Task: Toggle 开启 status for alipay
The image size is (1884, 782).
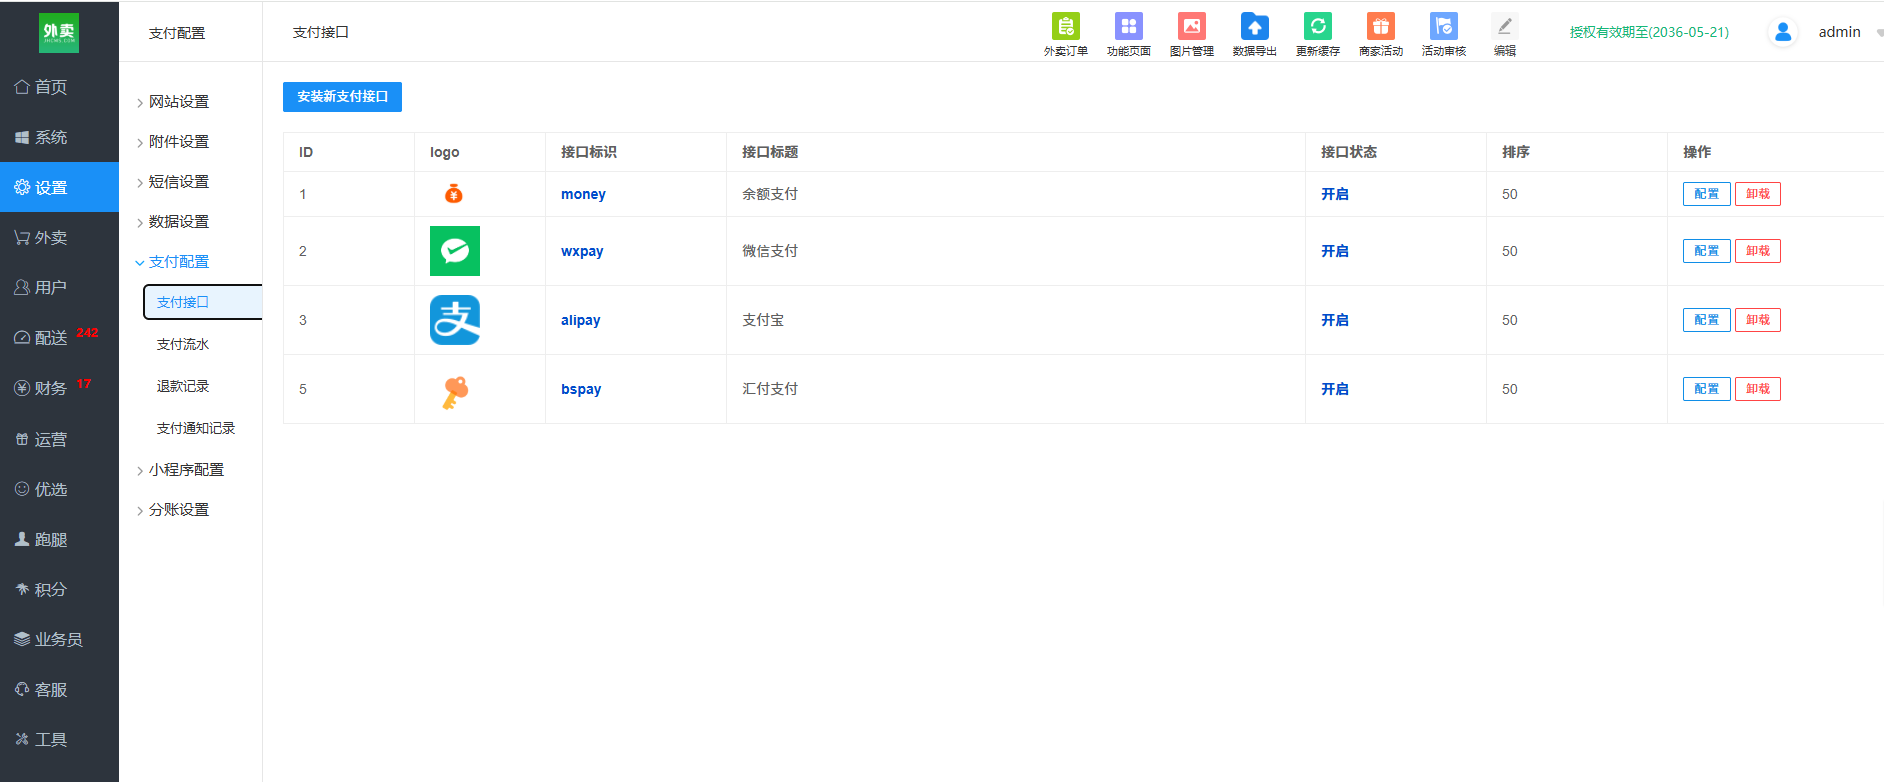Action: (1334, 320)
